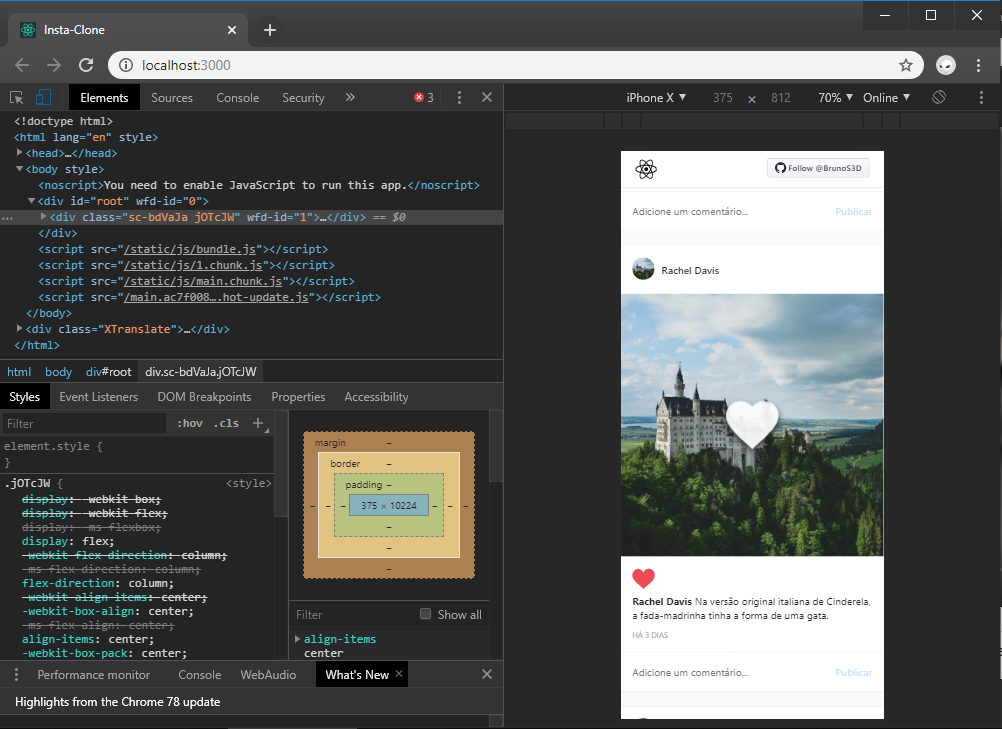This screenshot has height=729, width=1002.
Task: Open the /static/js/main.chunk.js link
Action: (203, 280)
